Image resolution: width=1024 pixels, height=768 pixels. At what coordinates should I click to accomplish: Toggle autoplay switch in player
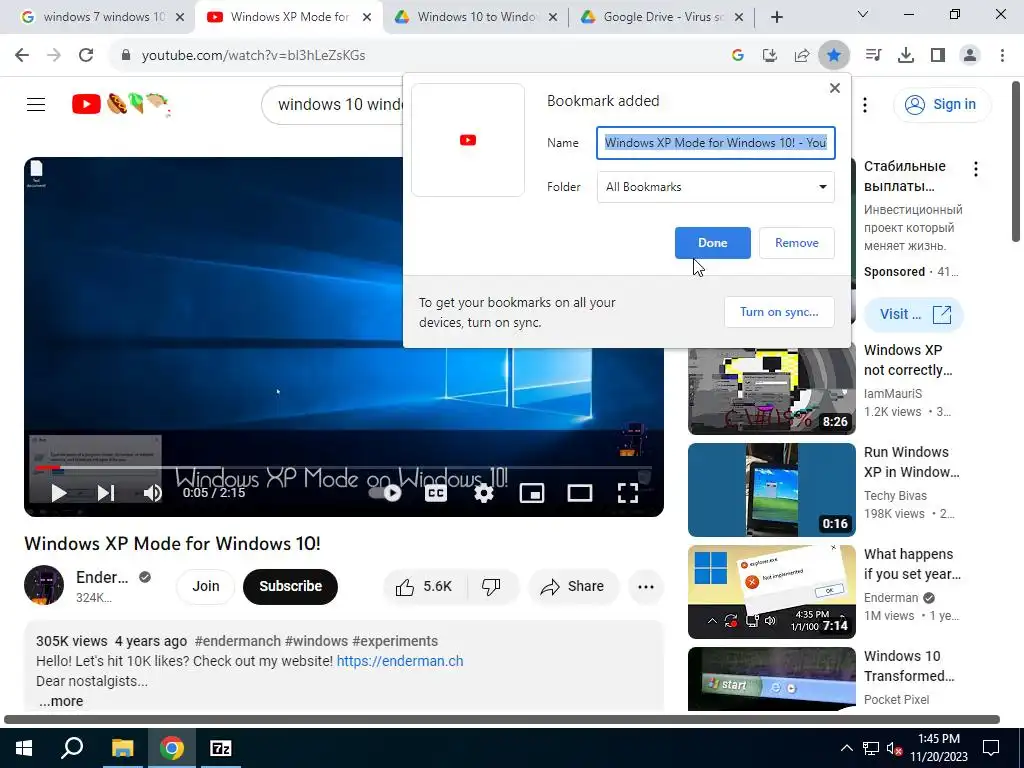point(385,493)
